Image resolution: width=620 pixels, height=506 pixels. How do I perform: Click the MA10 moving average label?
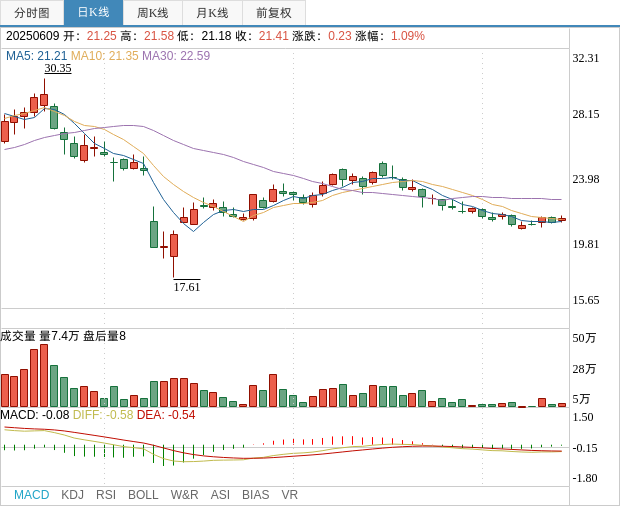[x=104, y=56]
